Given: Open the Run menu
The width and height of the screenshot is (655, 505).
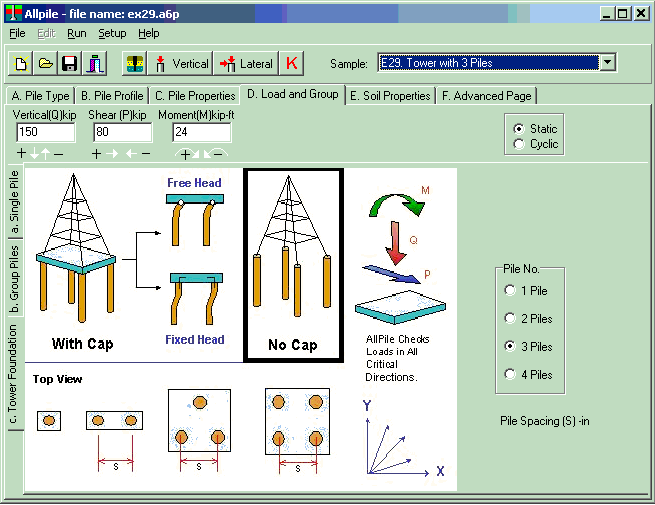Looking at the screenshot, I should [x=77, y=33].
